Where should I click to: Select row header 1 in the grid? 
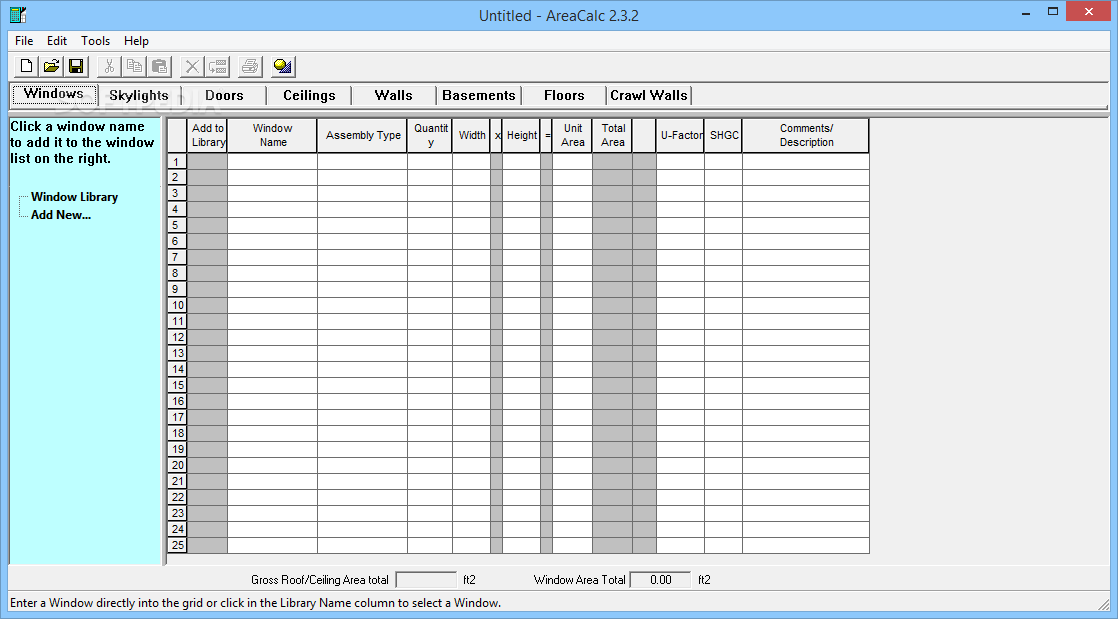click(x=177, y=162)
